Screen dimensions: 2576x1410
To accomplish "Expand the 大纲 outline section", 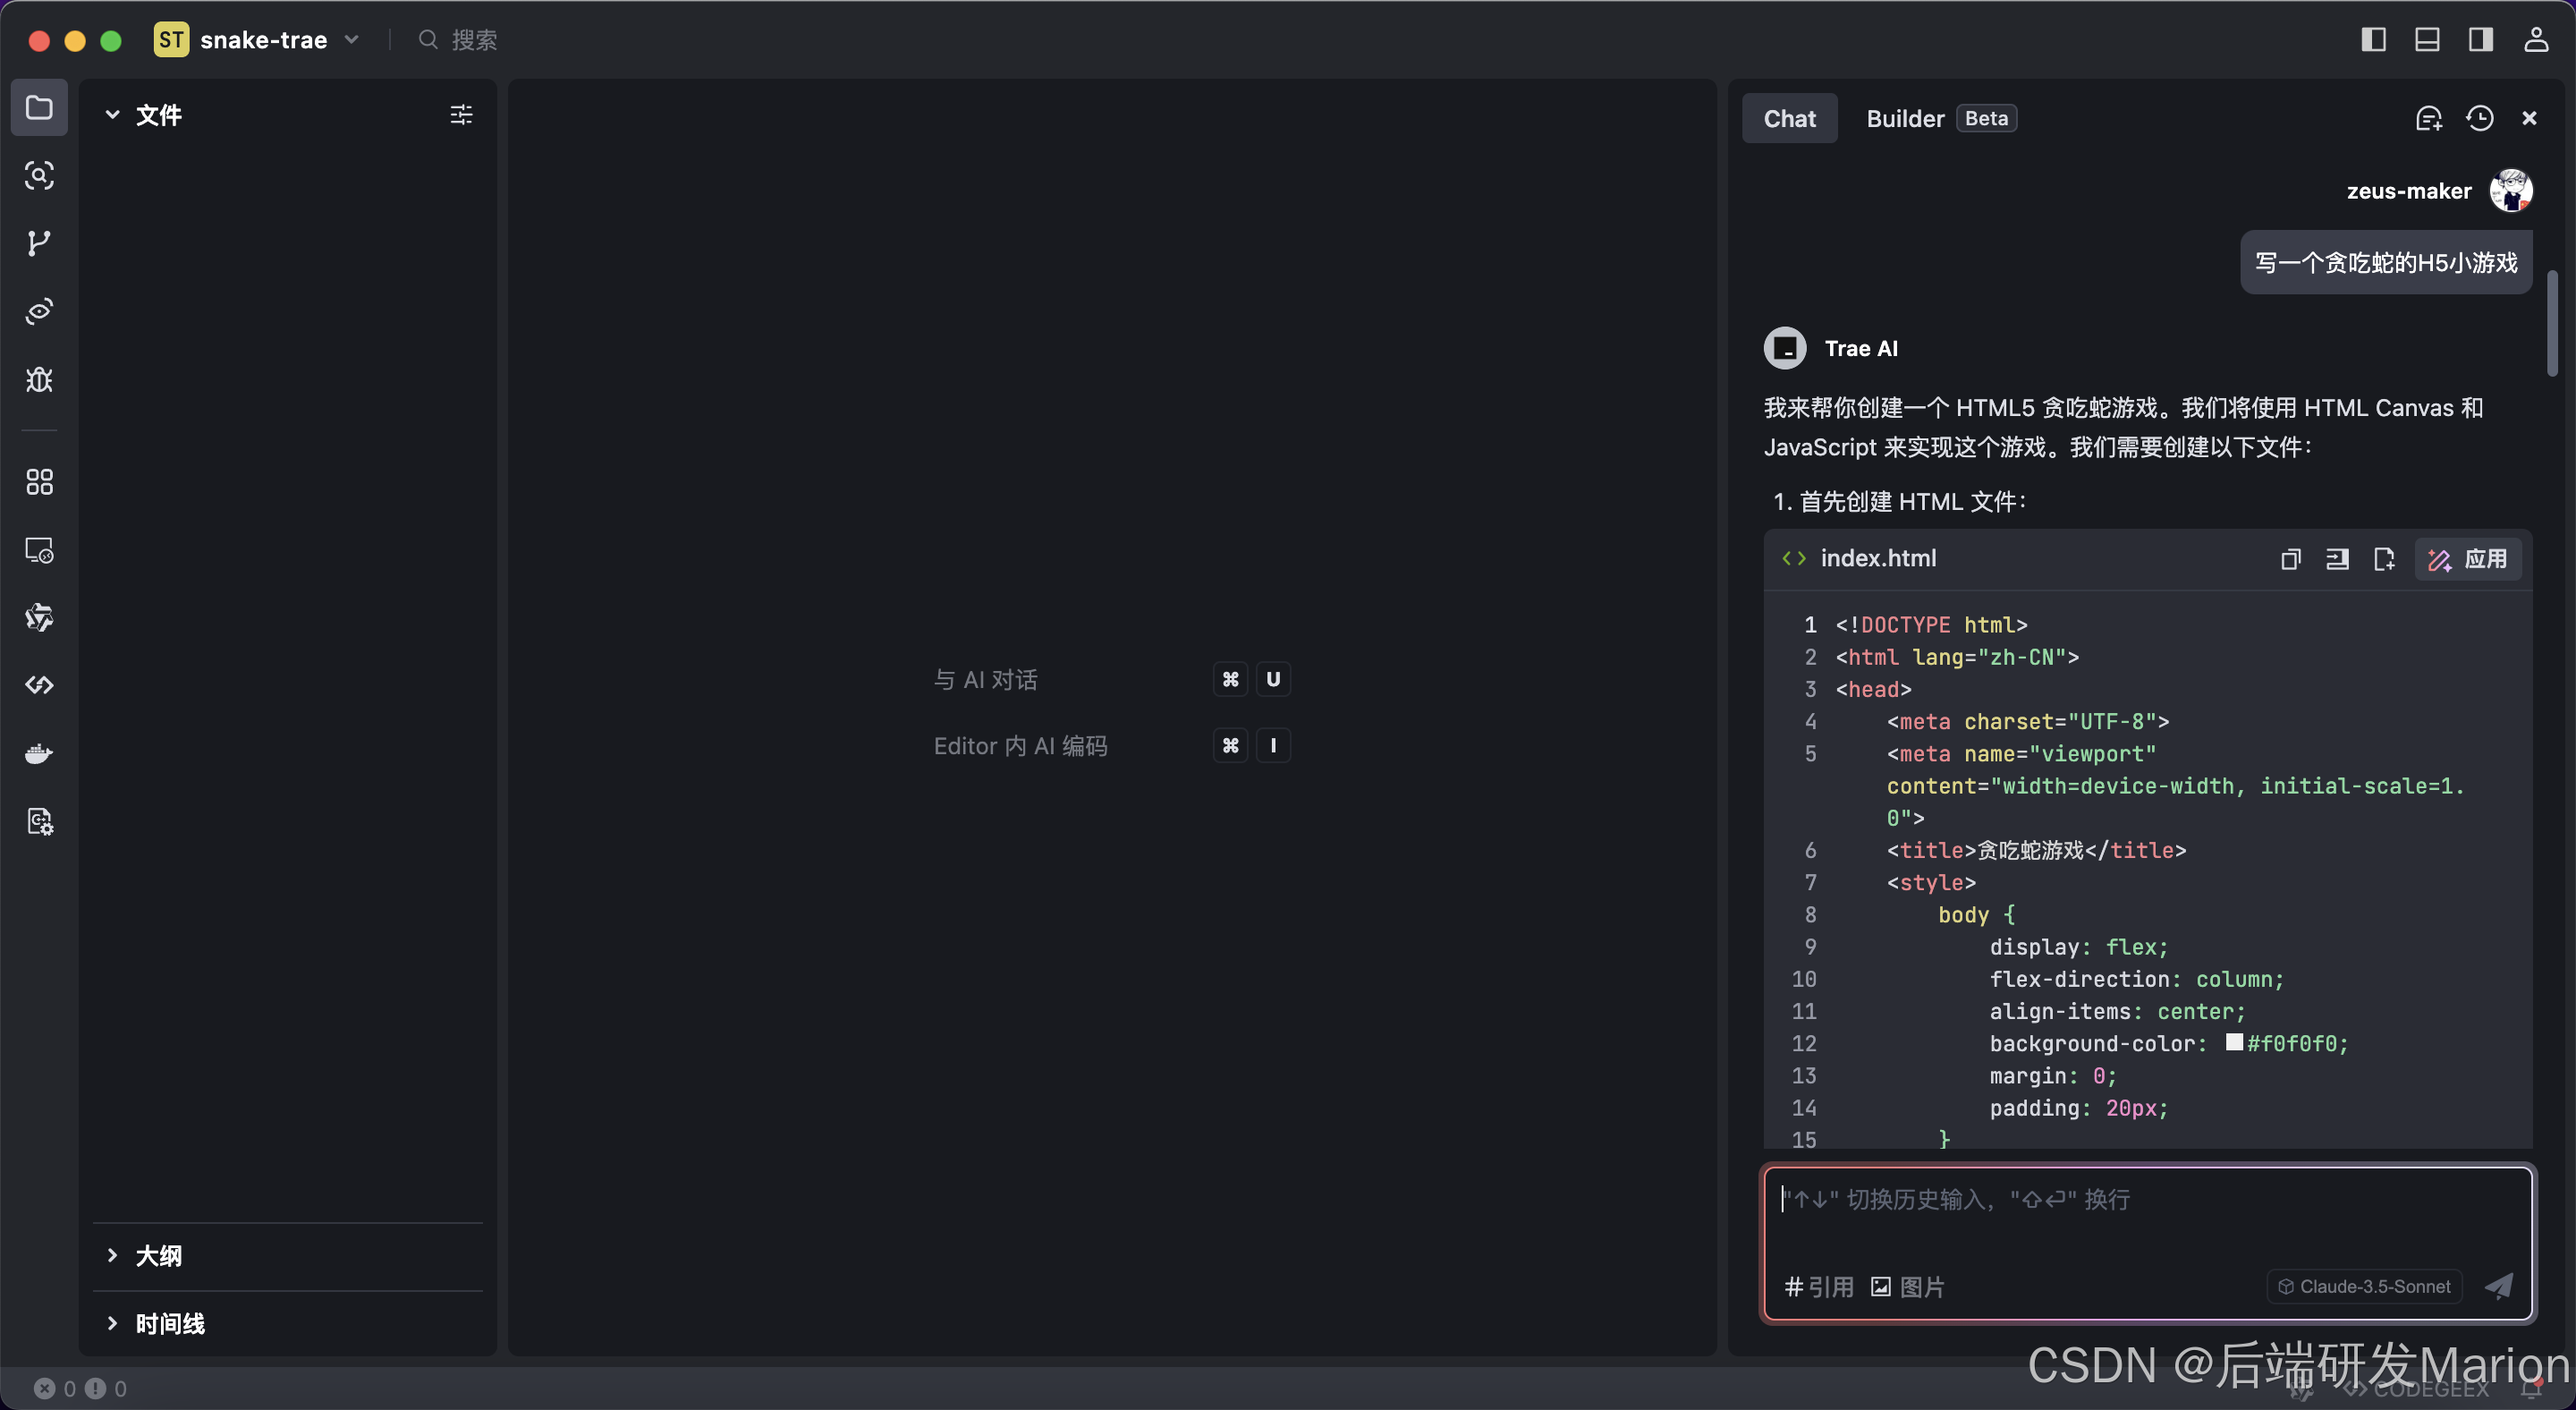I will coord(158,1255).
